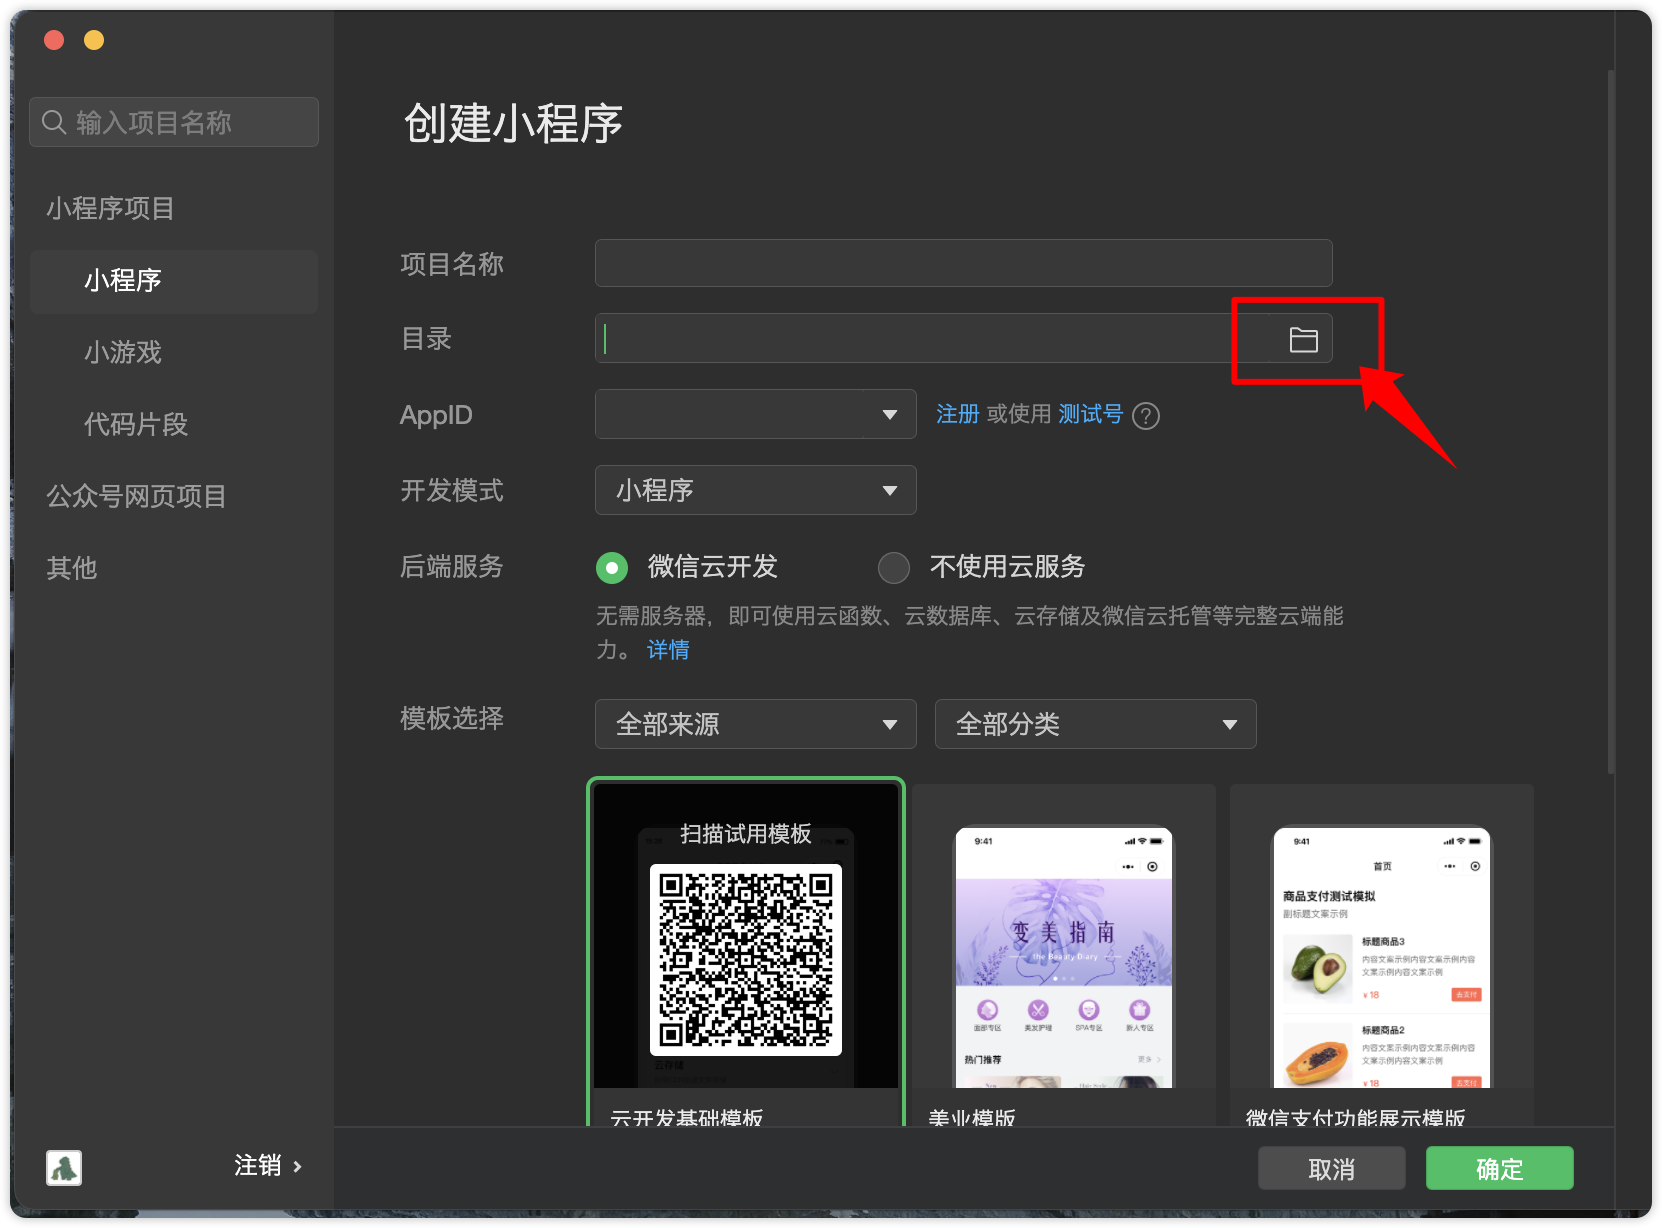This screenshot has width=1662, height=1228.
Task: Select the 微信支付功能展示模版 thumbnail
Action: (x=1382, y=956)
